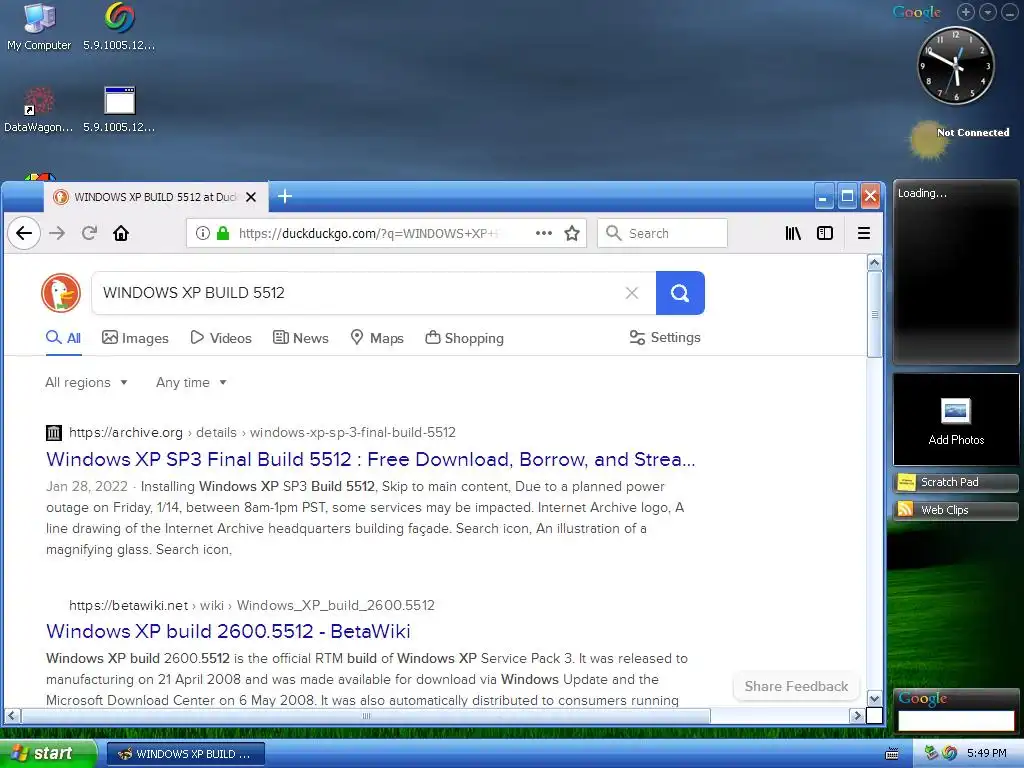Open the colorful swirl 5.9.1005.12 desktop icon
This screenshot has width=1024, height=768.
pos(119,27)
